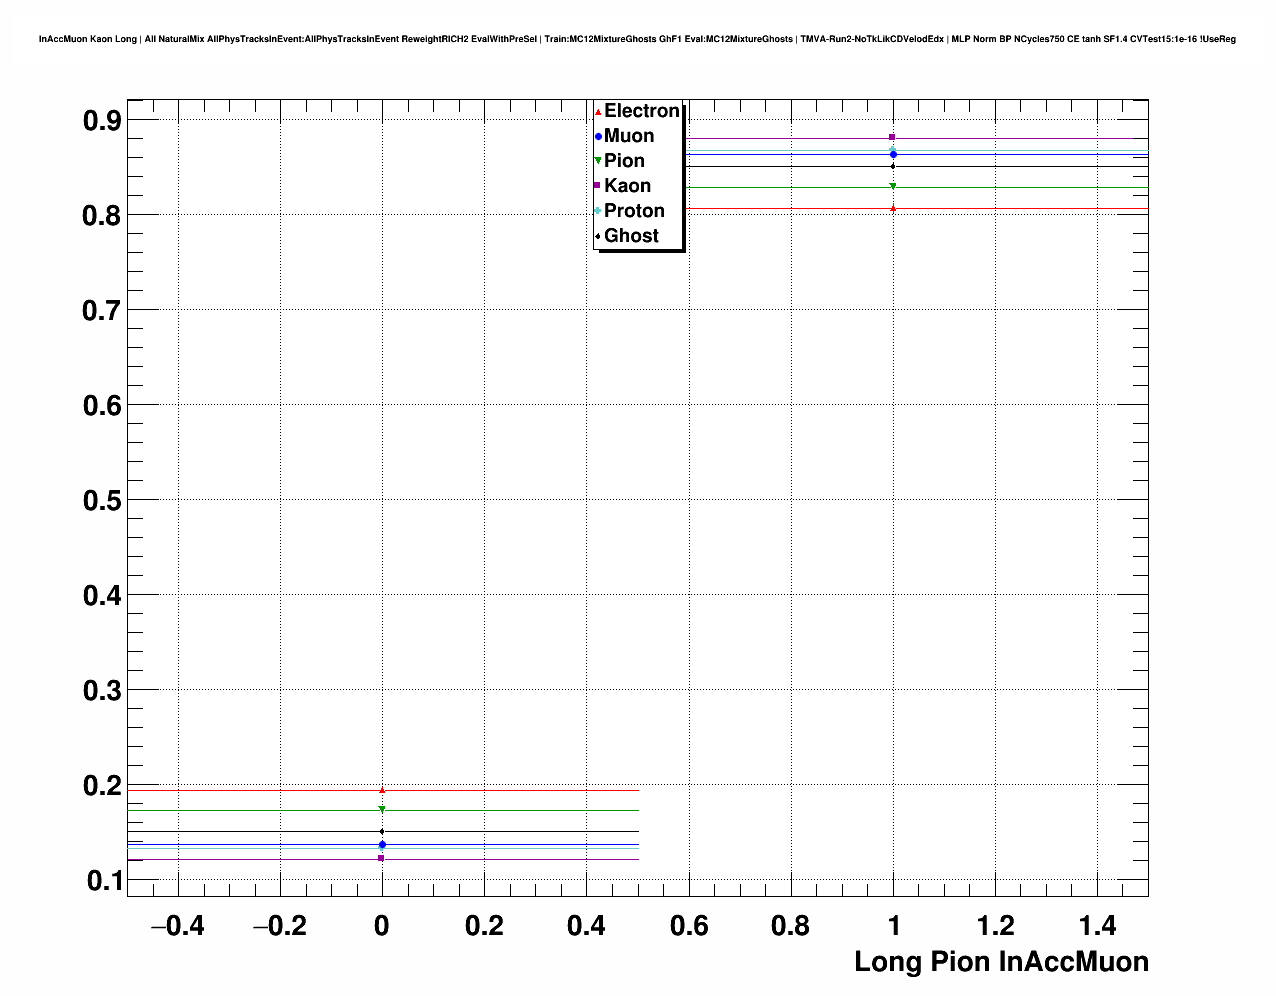
Task: Click the blue Muon data point at x=0
Action: (x=382, y=845)
